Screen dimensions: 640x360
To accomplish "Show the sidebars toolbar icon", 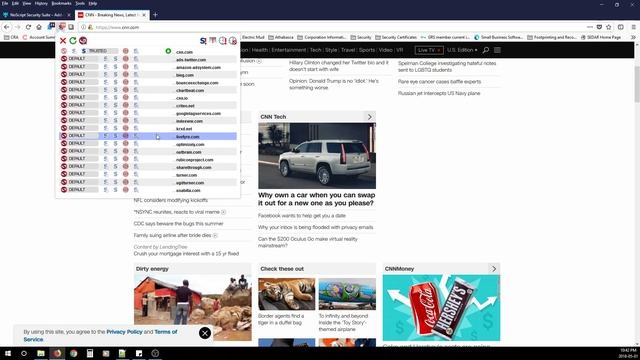I will 620,27.
